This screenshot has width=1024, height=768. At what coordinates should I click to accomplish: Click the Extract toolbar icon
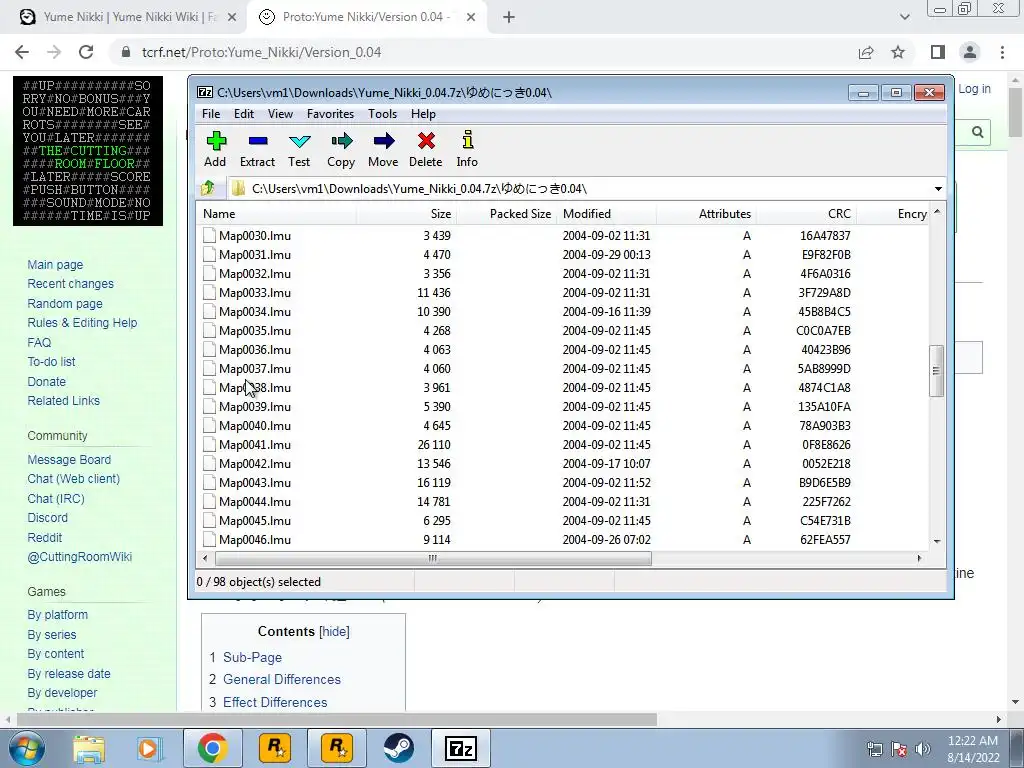tap(257, 150)
